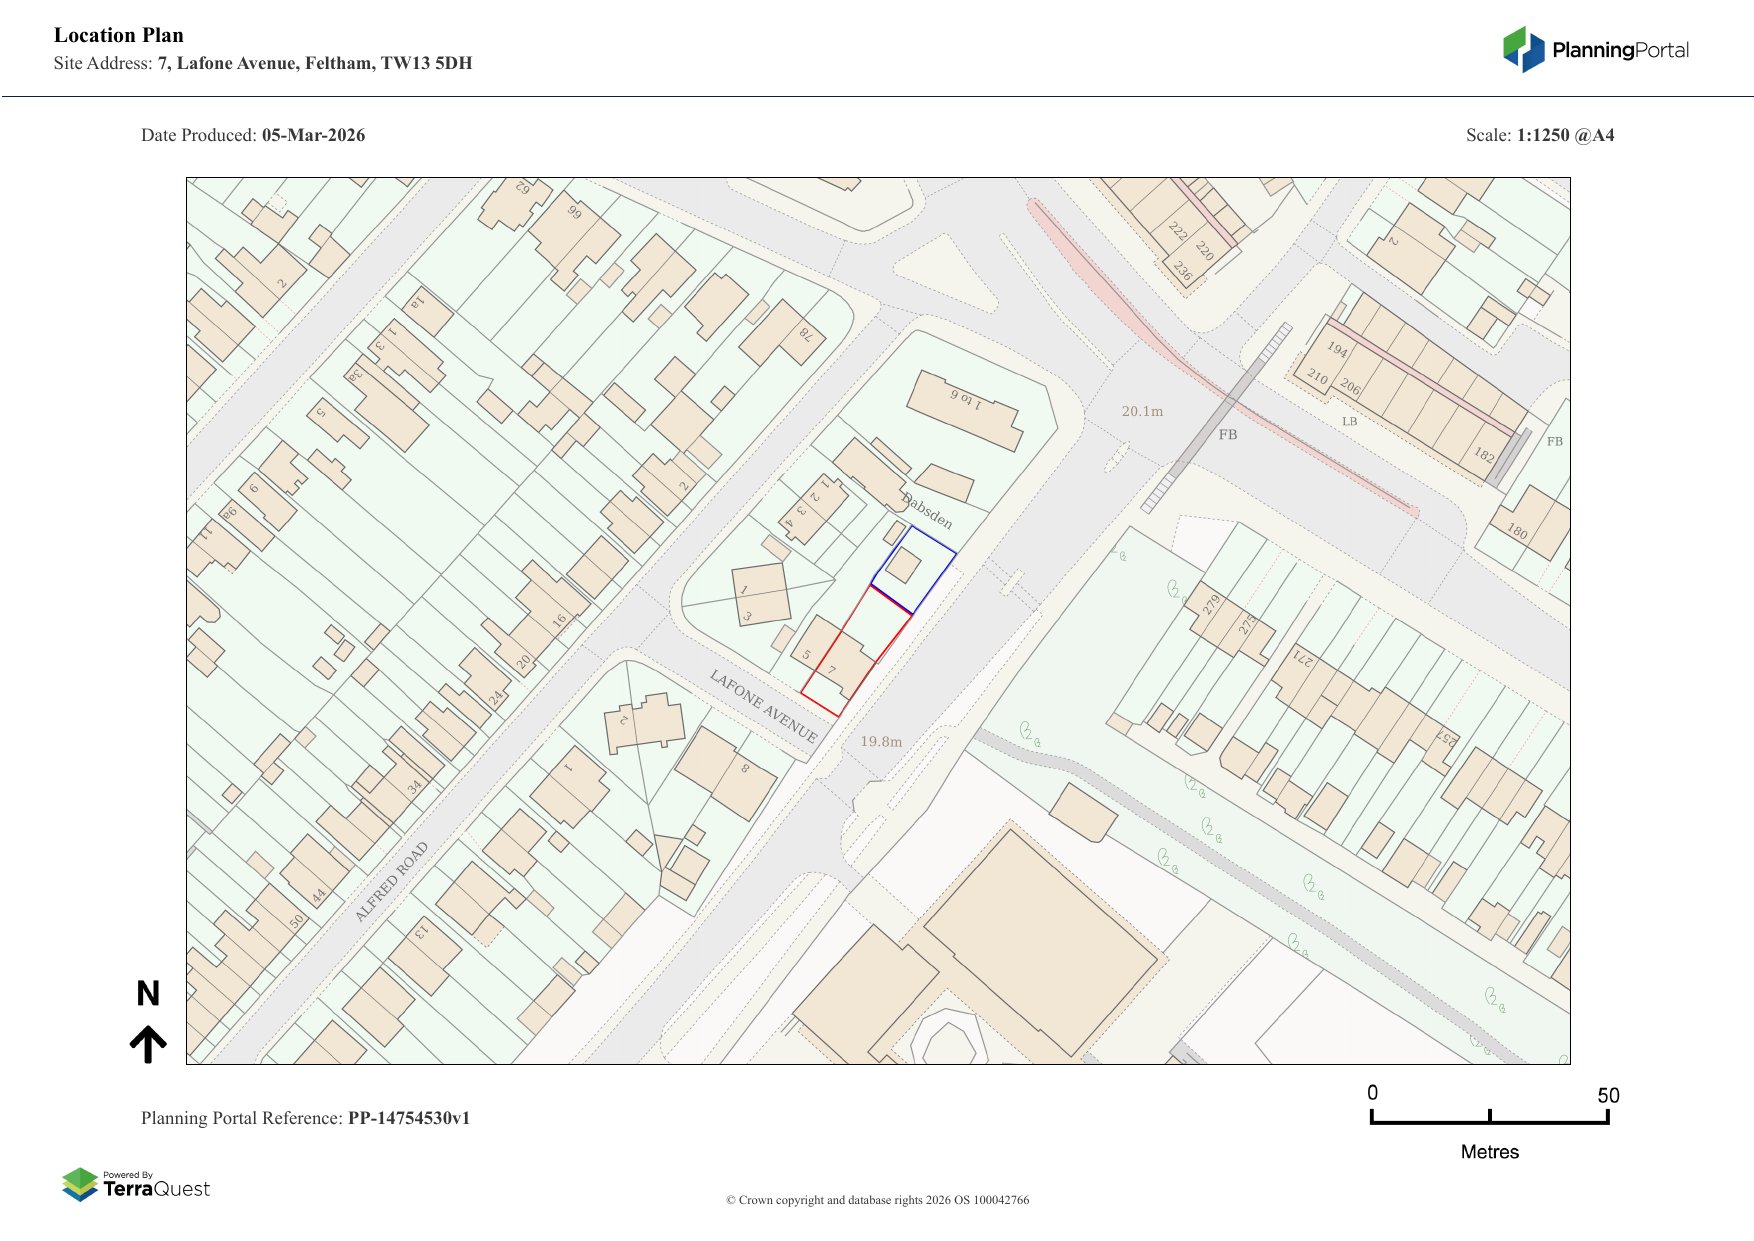The image size is (1754, 1241).
Task: Click the Dabsden property label
Action: point(927,510)
